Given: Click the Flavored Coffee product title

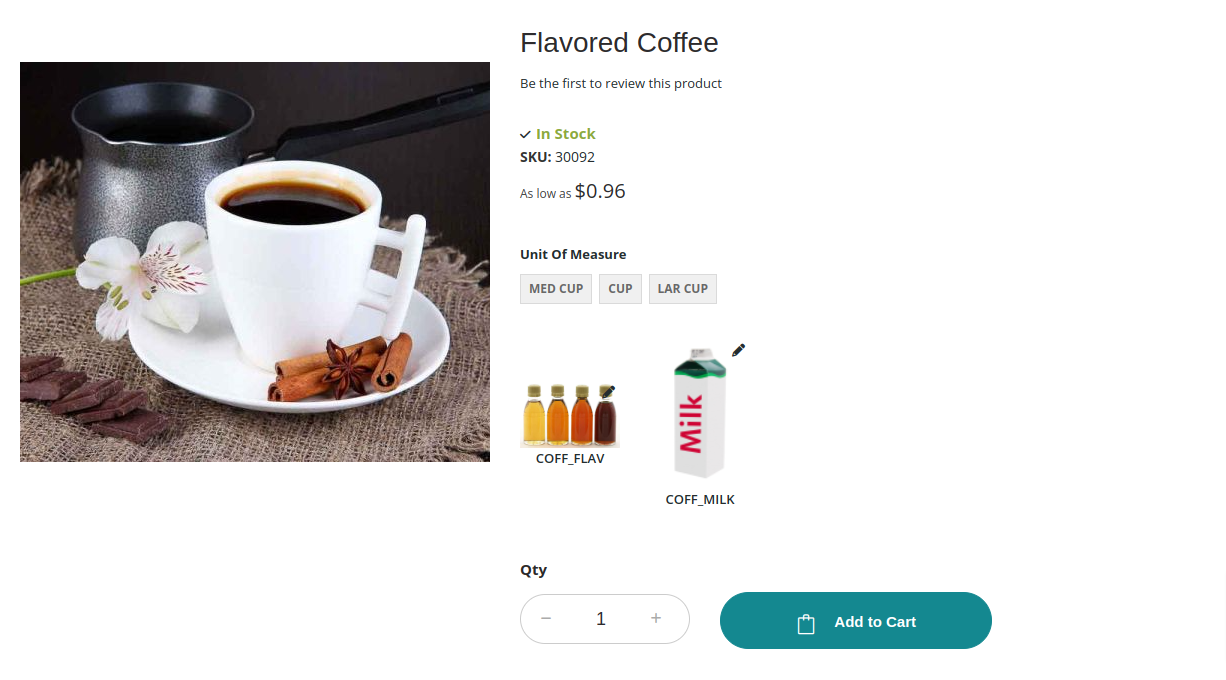Looking at the screenshot, I should (x=619, y=43).
